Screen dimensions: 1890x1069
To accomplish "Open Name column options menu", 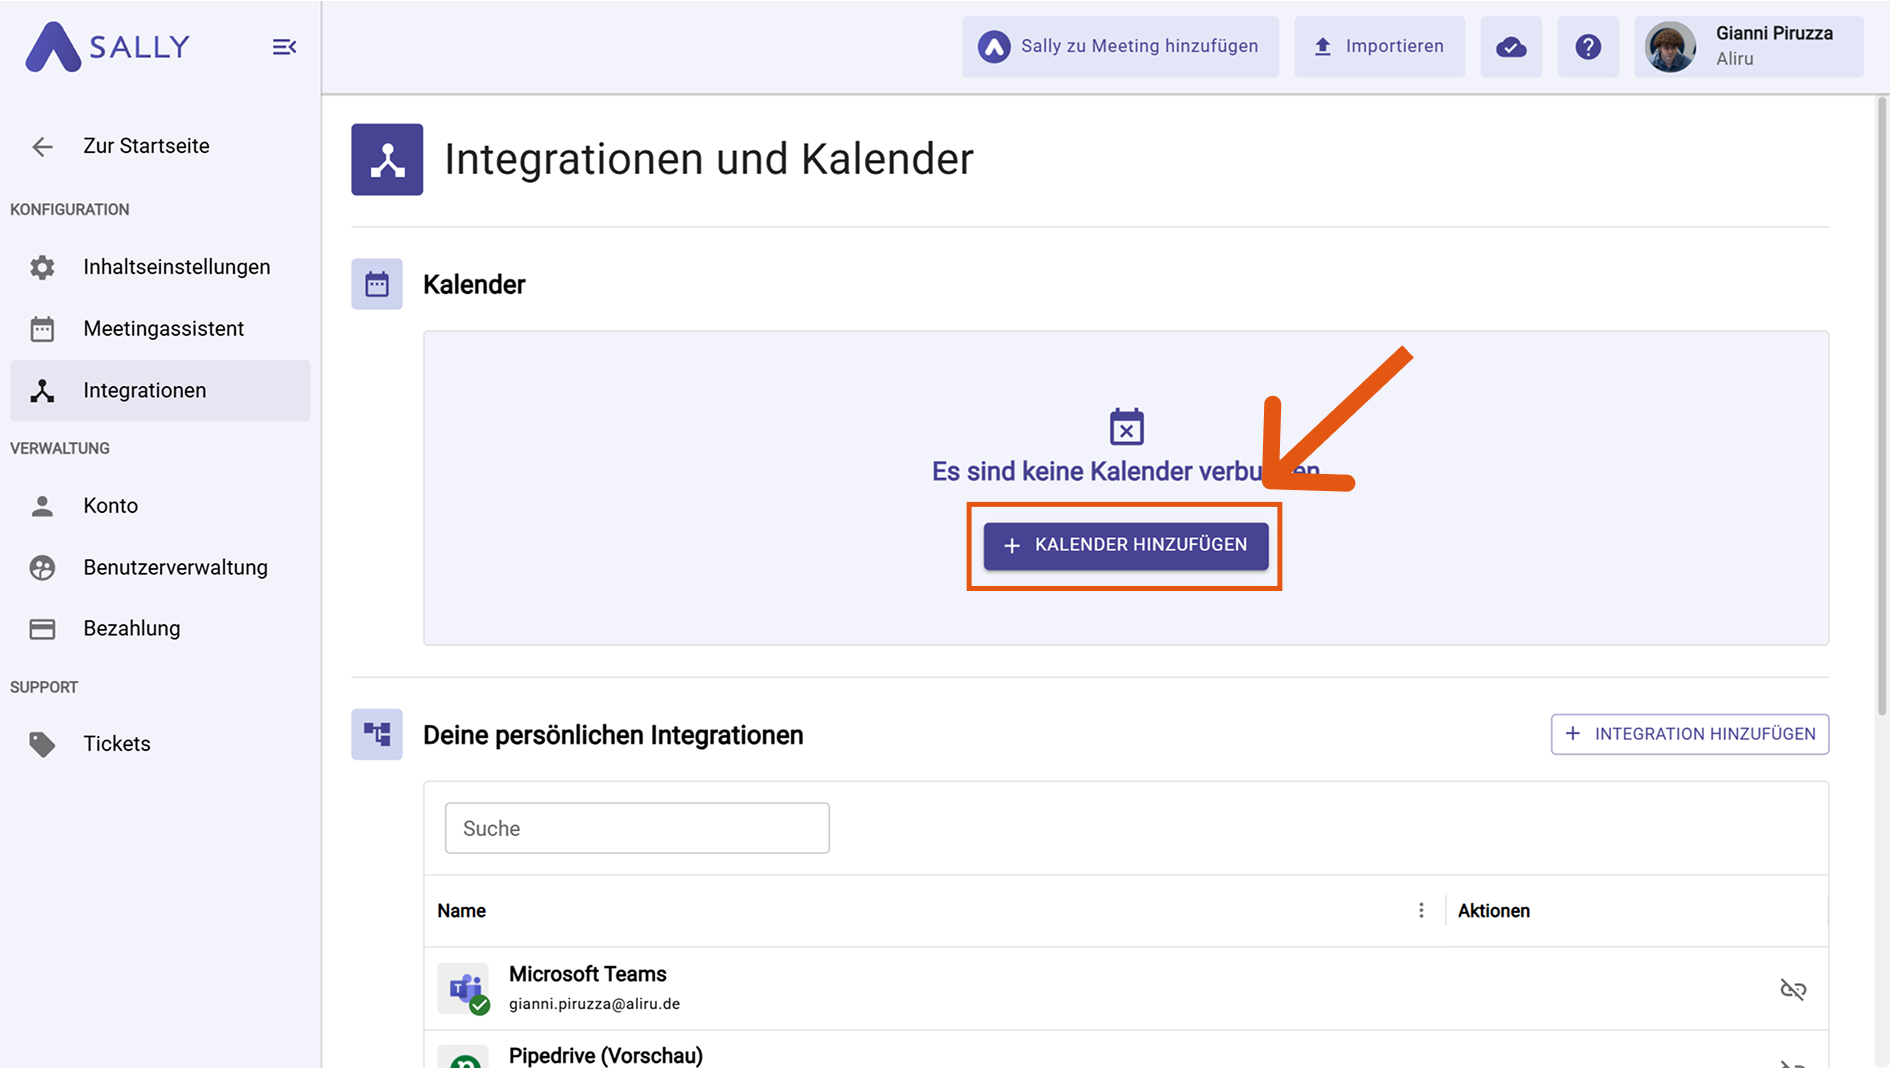I will click(x=1421, y=911).
